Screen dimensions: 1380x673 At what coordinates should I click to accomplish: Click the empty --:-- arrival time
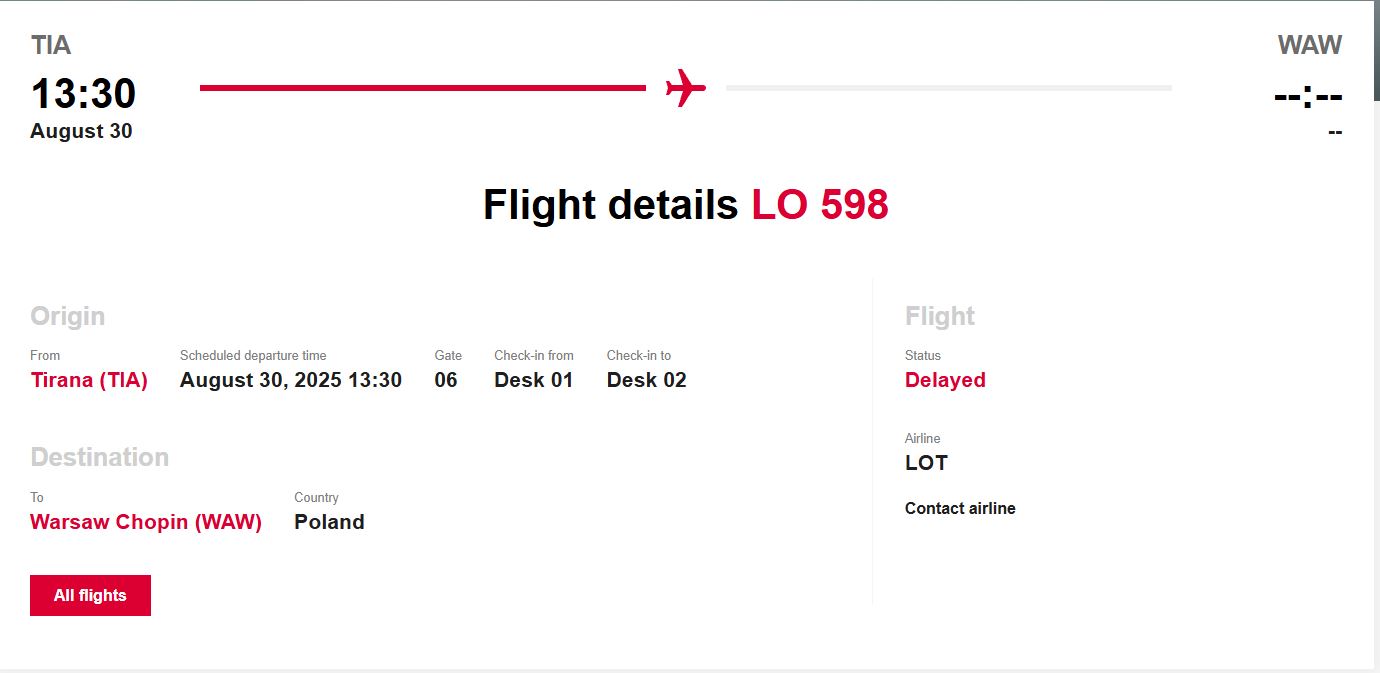click(1308, 97)
